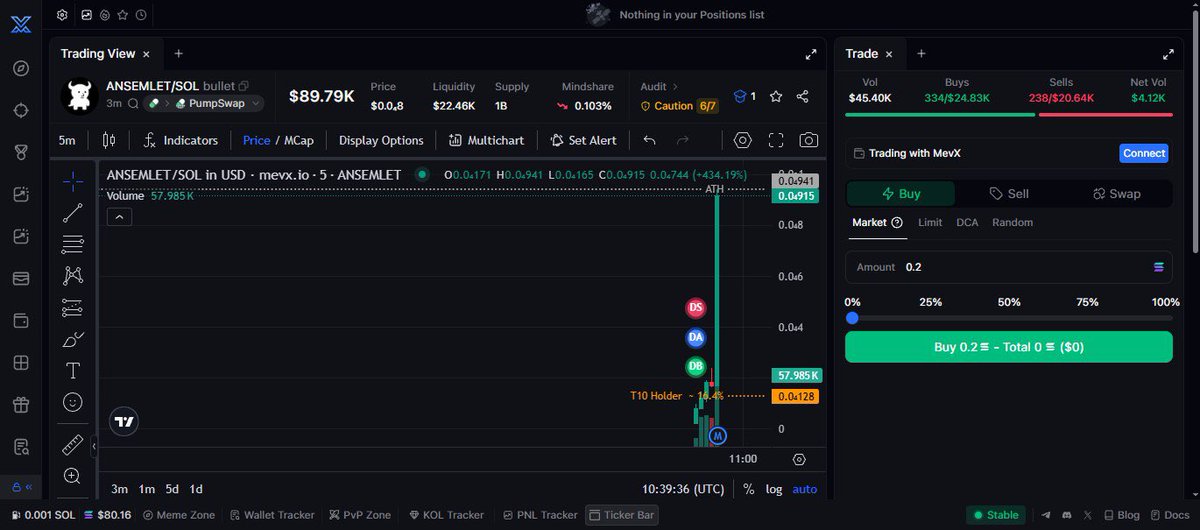Copy the bullet token address
This screenshot has width=1200, height=530.
click(243, 87)
